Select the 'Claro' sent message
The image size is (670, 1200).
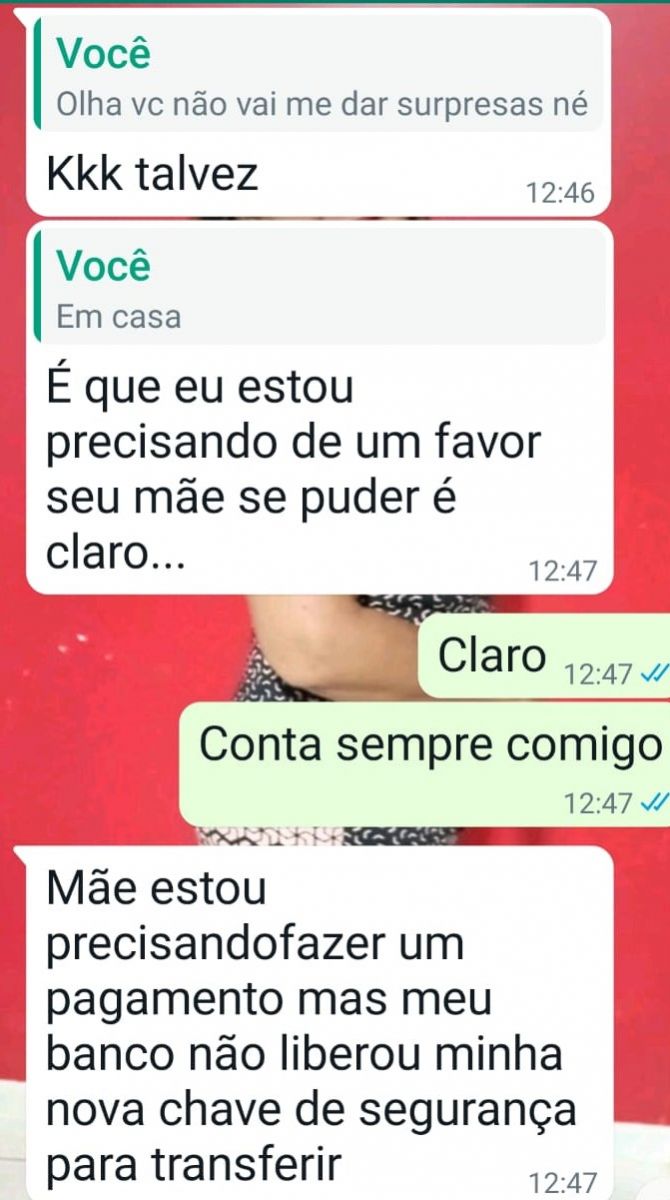[x=543, y=654]
